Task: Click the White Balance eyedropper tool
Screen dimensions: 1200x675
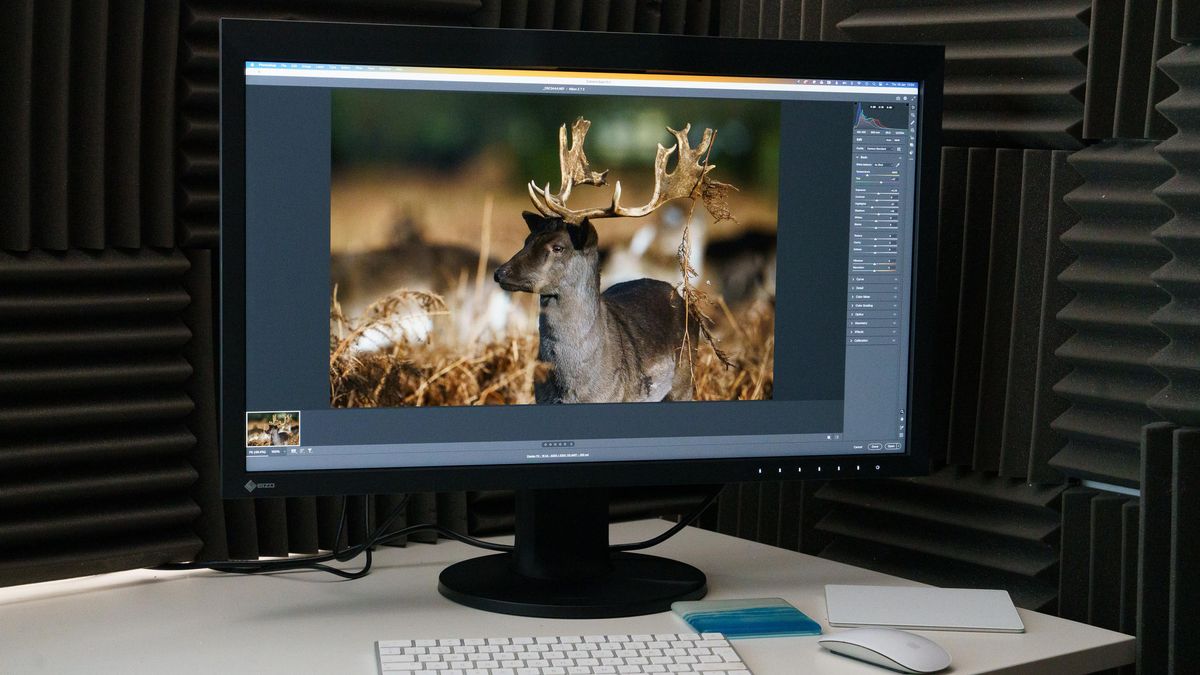Action: [898, 166]
